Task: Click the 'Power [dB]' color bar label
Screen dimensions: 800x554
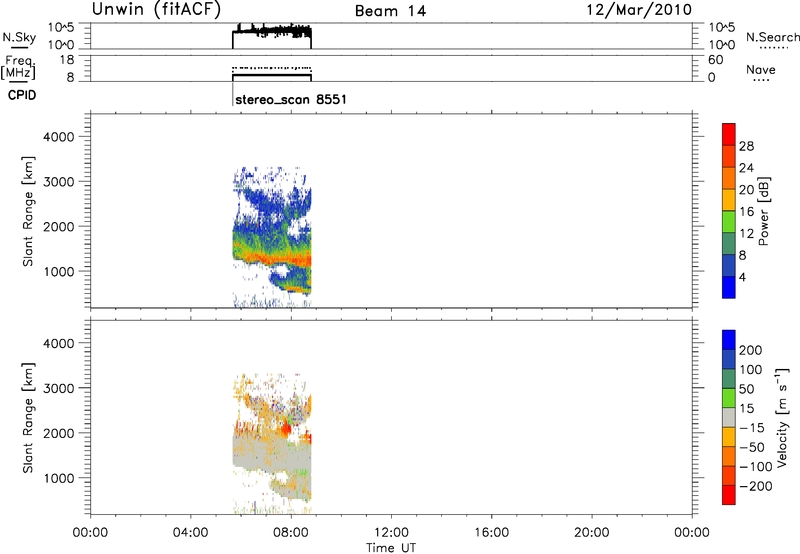Action: tap(763, 211)
